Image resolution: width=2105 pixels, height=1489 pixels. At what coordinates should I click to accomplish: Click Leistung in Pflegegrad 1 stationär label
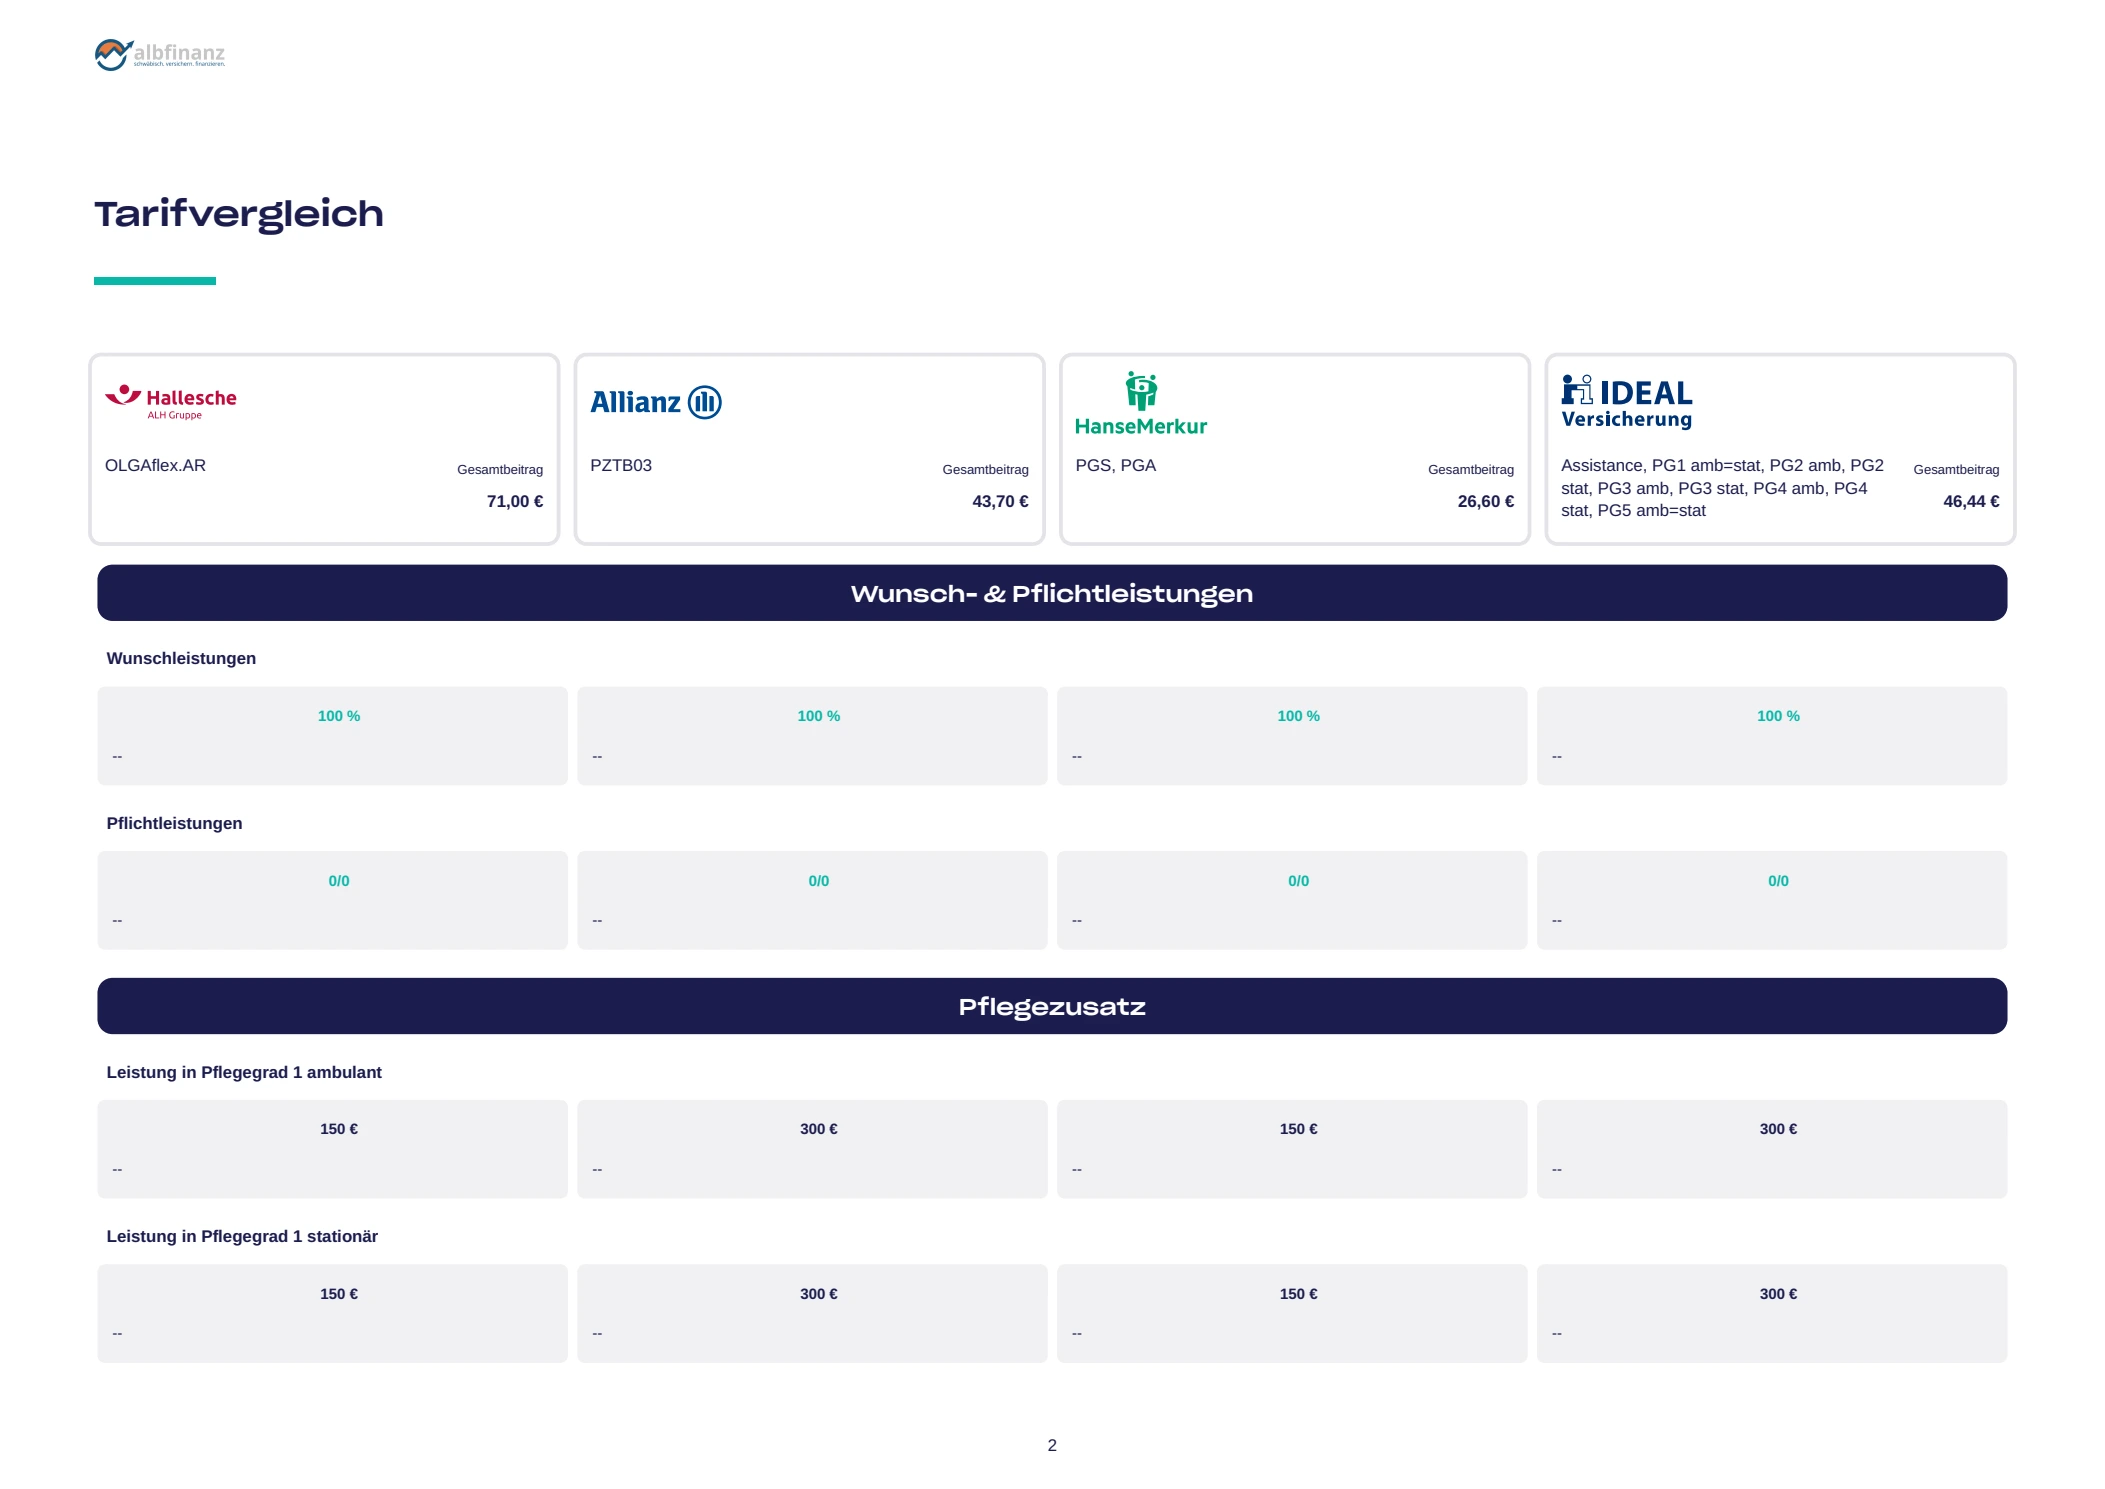pyautogui.click(x=242, y=1236)
